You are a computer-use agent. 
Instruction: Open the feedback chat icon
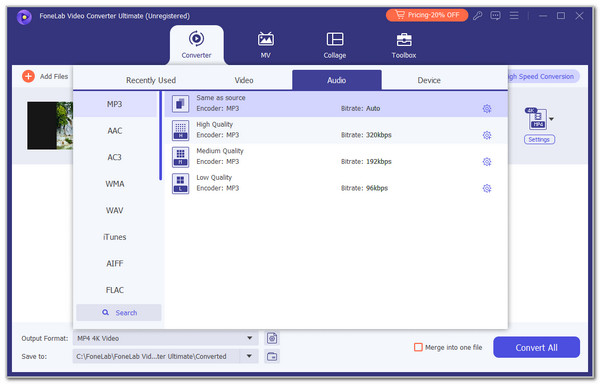point(496,16)
